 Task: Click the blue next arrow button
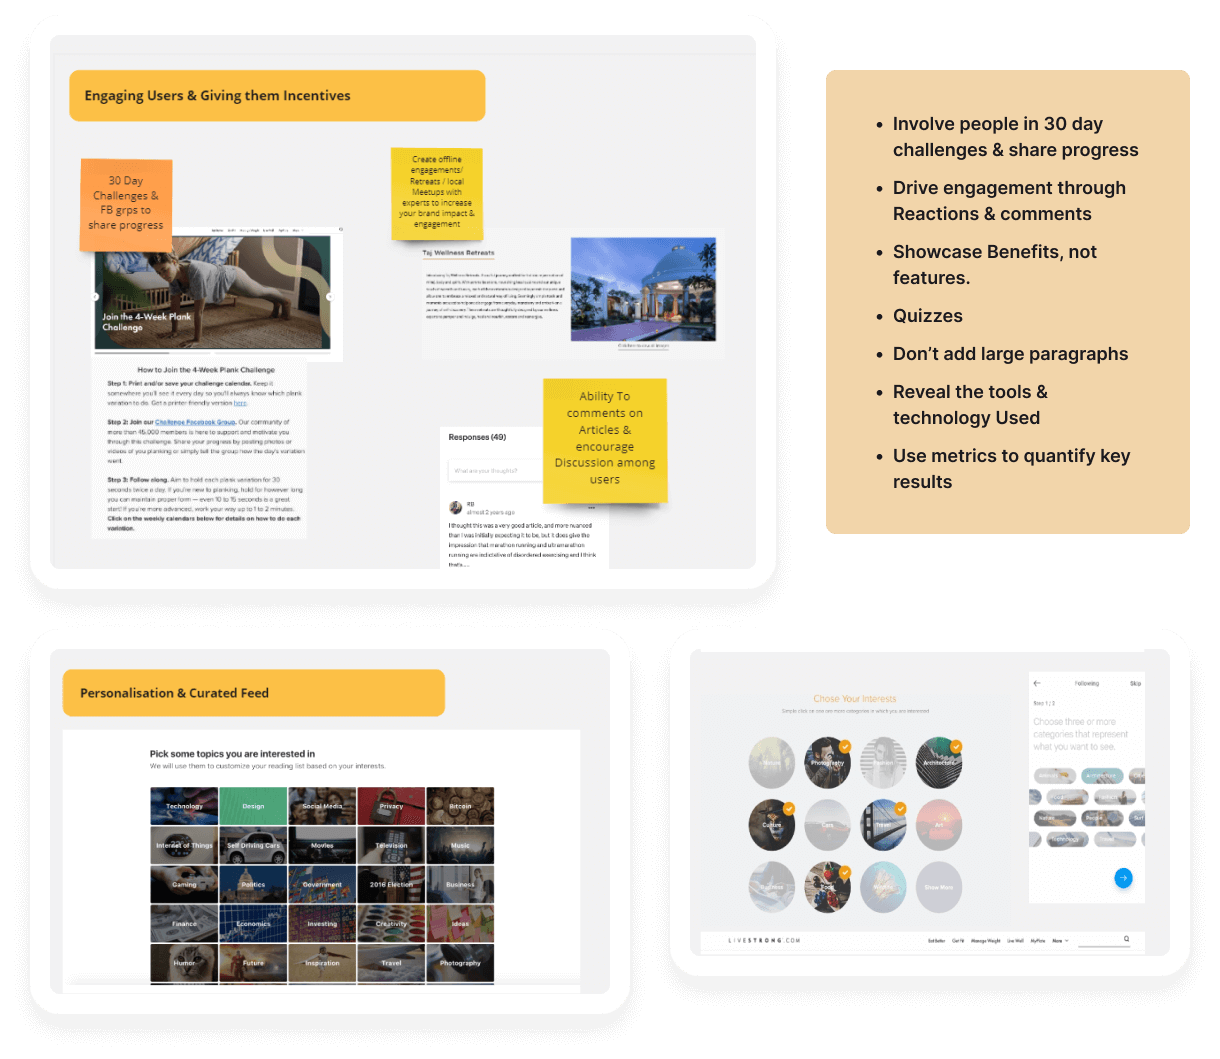pyautogui.click(x=1123, y=878)
